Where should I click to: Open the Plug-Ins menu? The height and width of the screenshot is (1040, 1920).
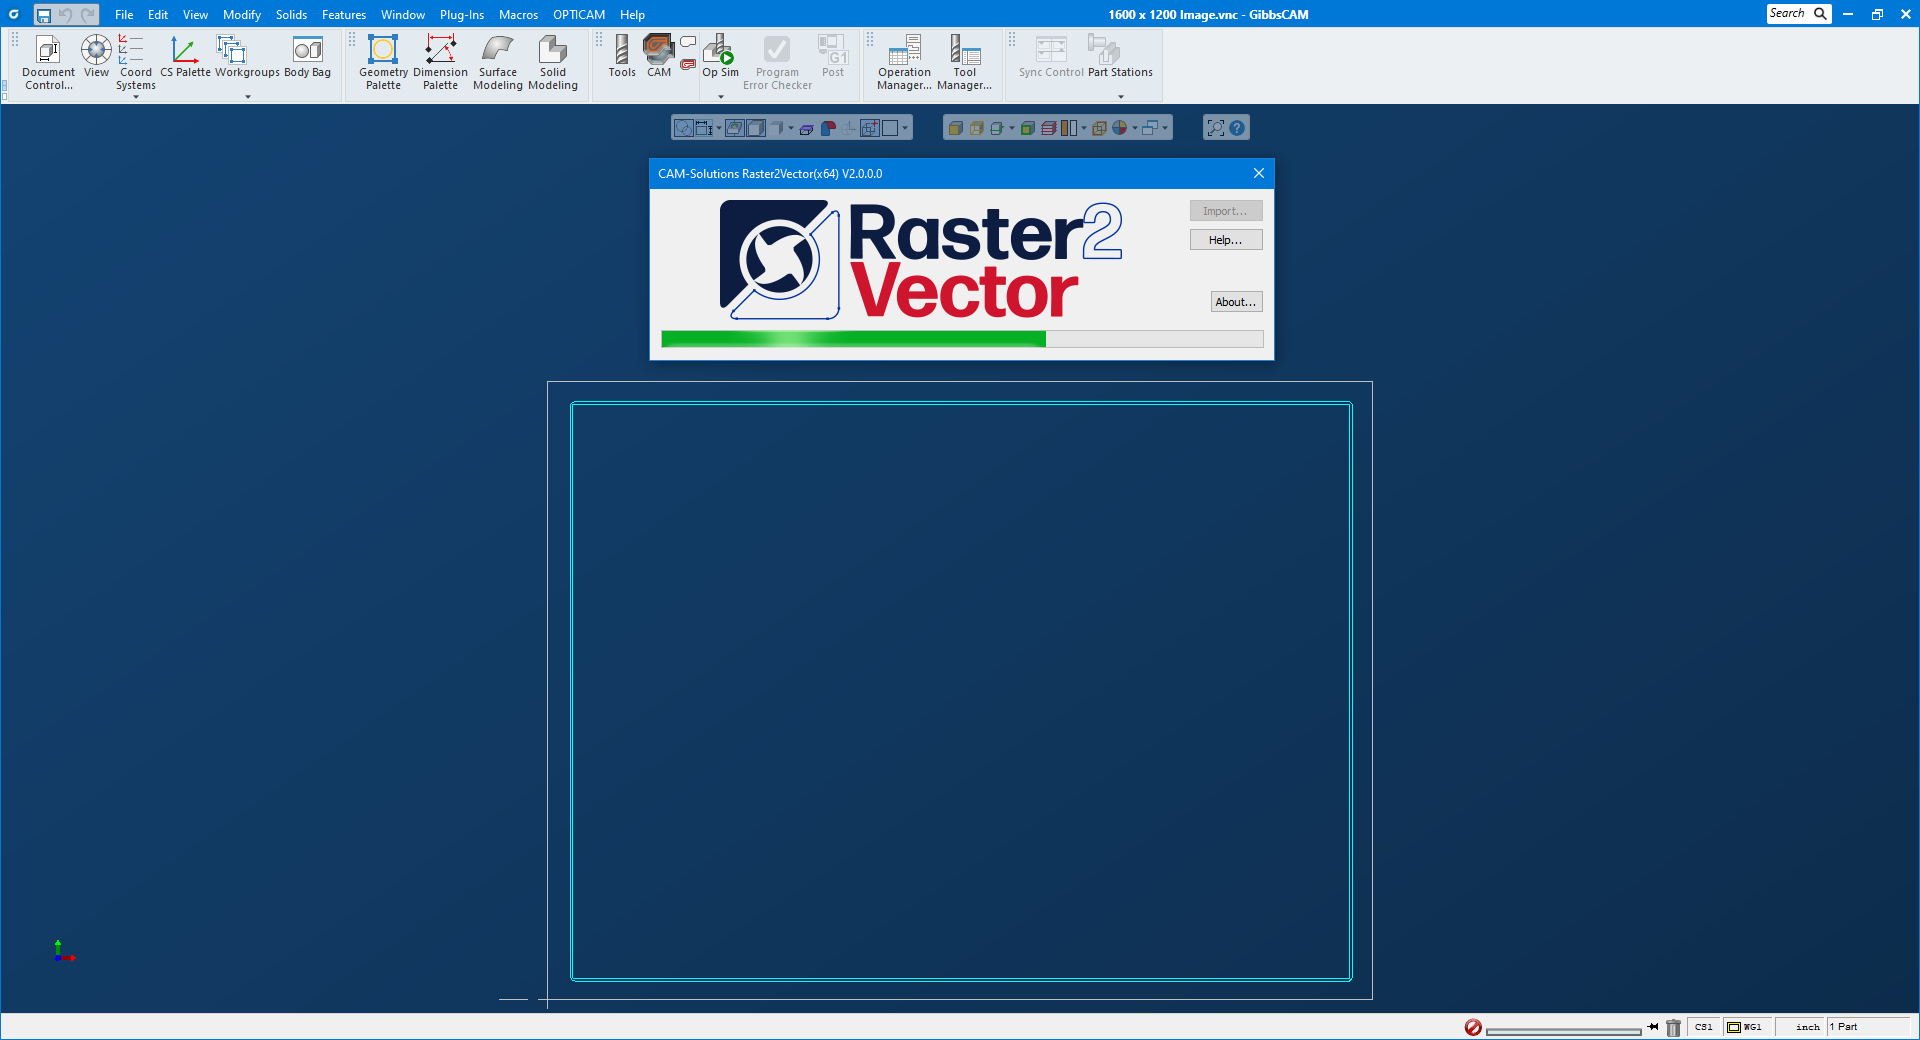(x=461, y=15)
